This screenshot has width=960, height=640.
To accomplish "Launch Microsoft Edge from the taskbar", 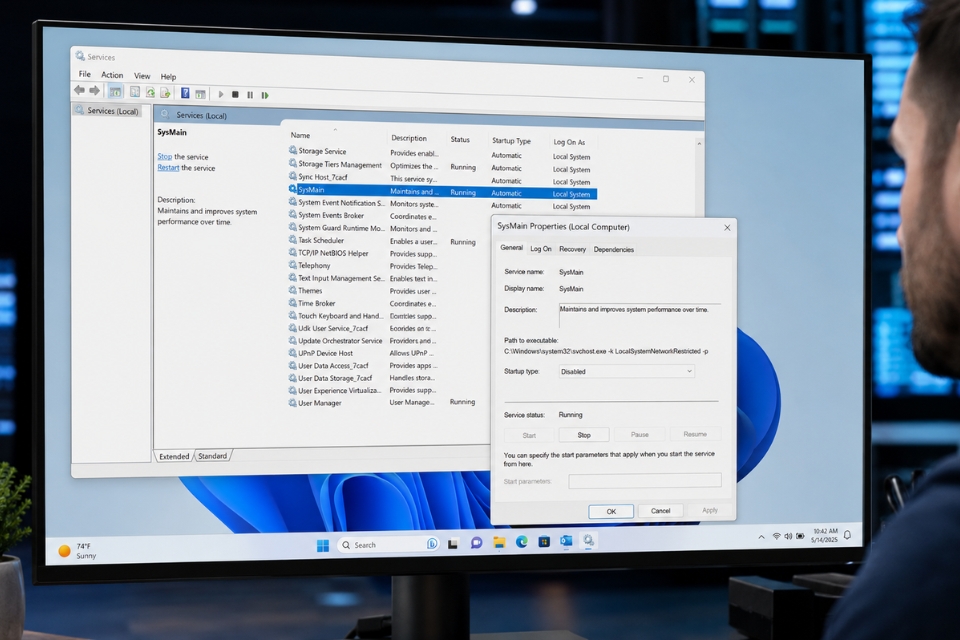I will pyautogui.click(x=522, y=542).
